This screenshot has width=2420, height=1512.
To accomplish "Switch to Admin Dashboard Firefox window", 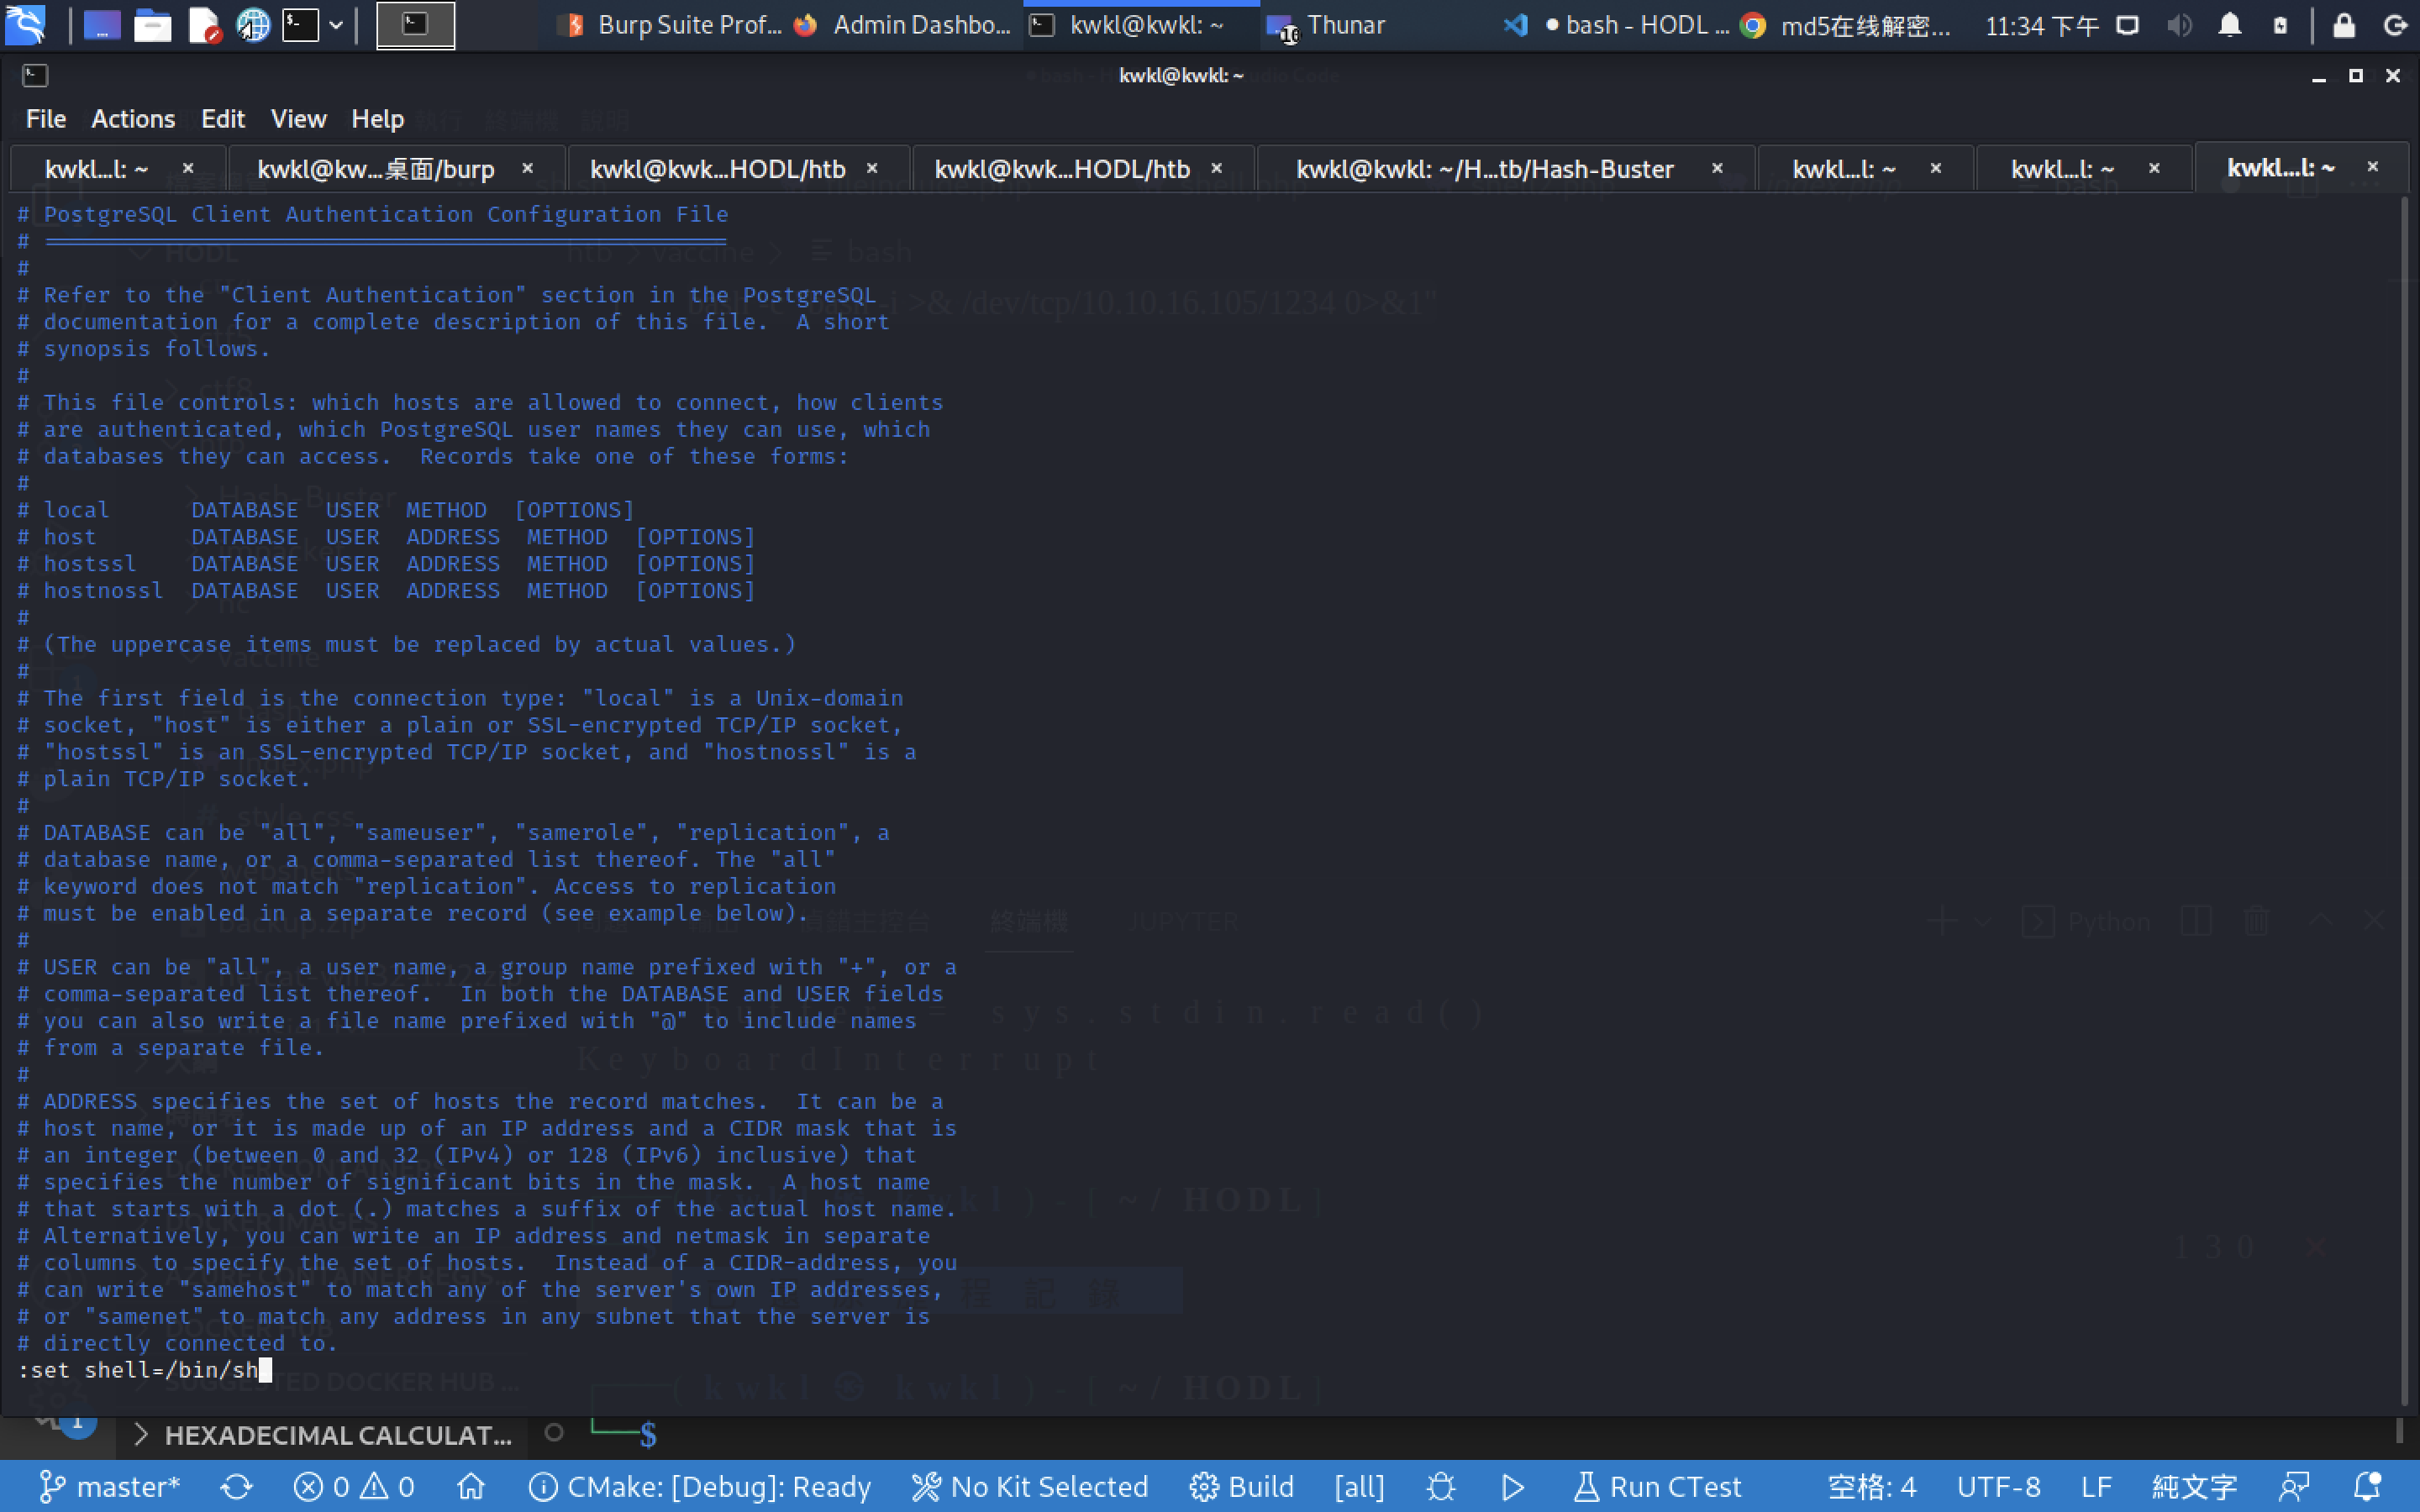I will click(x=903, y=25).
